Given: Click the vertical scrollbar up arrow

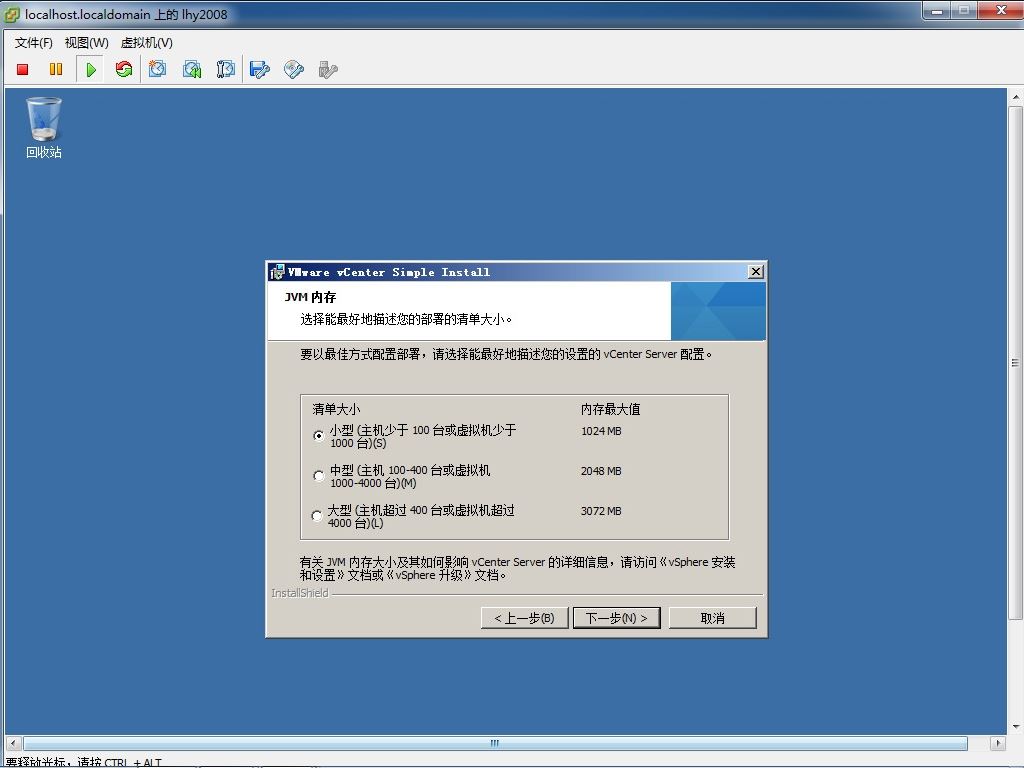Looking at the screenshot, I should pyautogui.click(x=1016, y=97).
